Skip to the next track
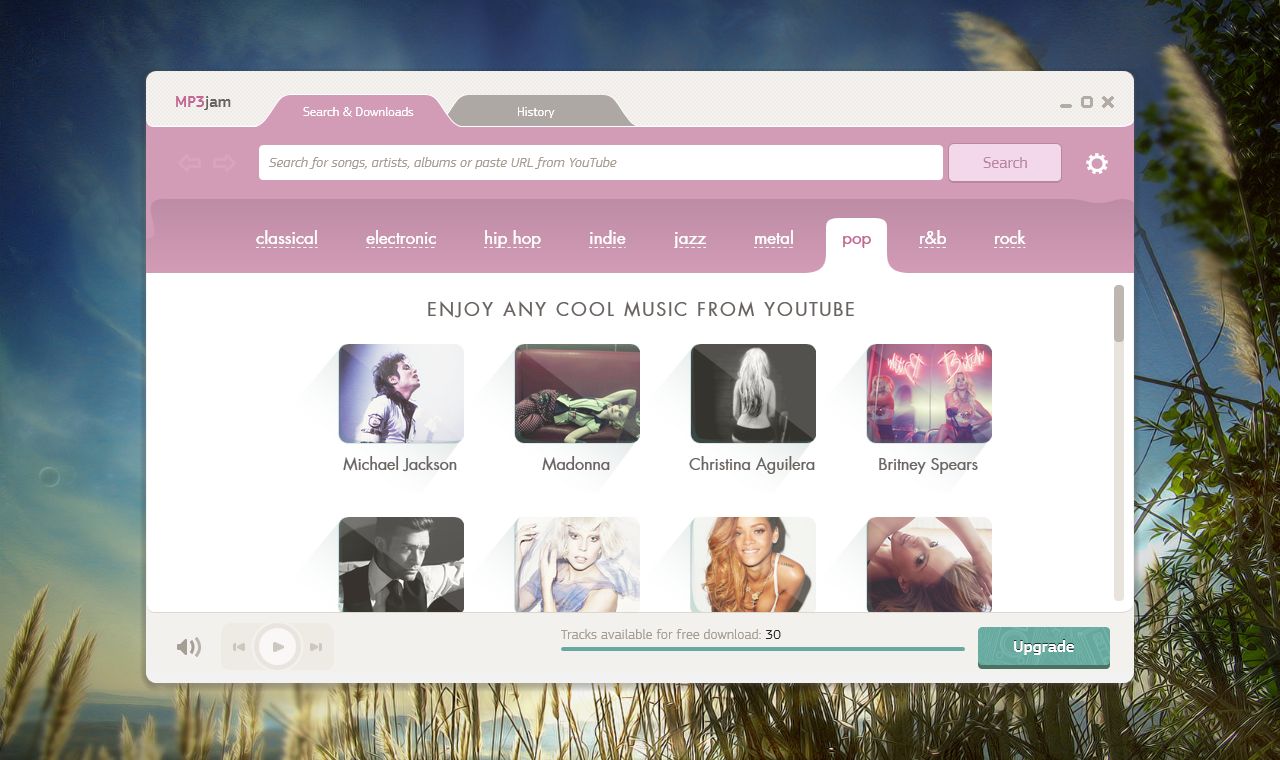Image resolution: width=1280 pixels, height=760 pixels. (x=316, y=647)
